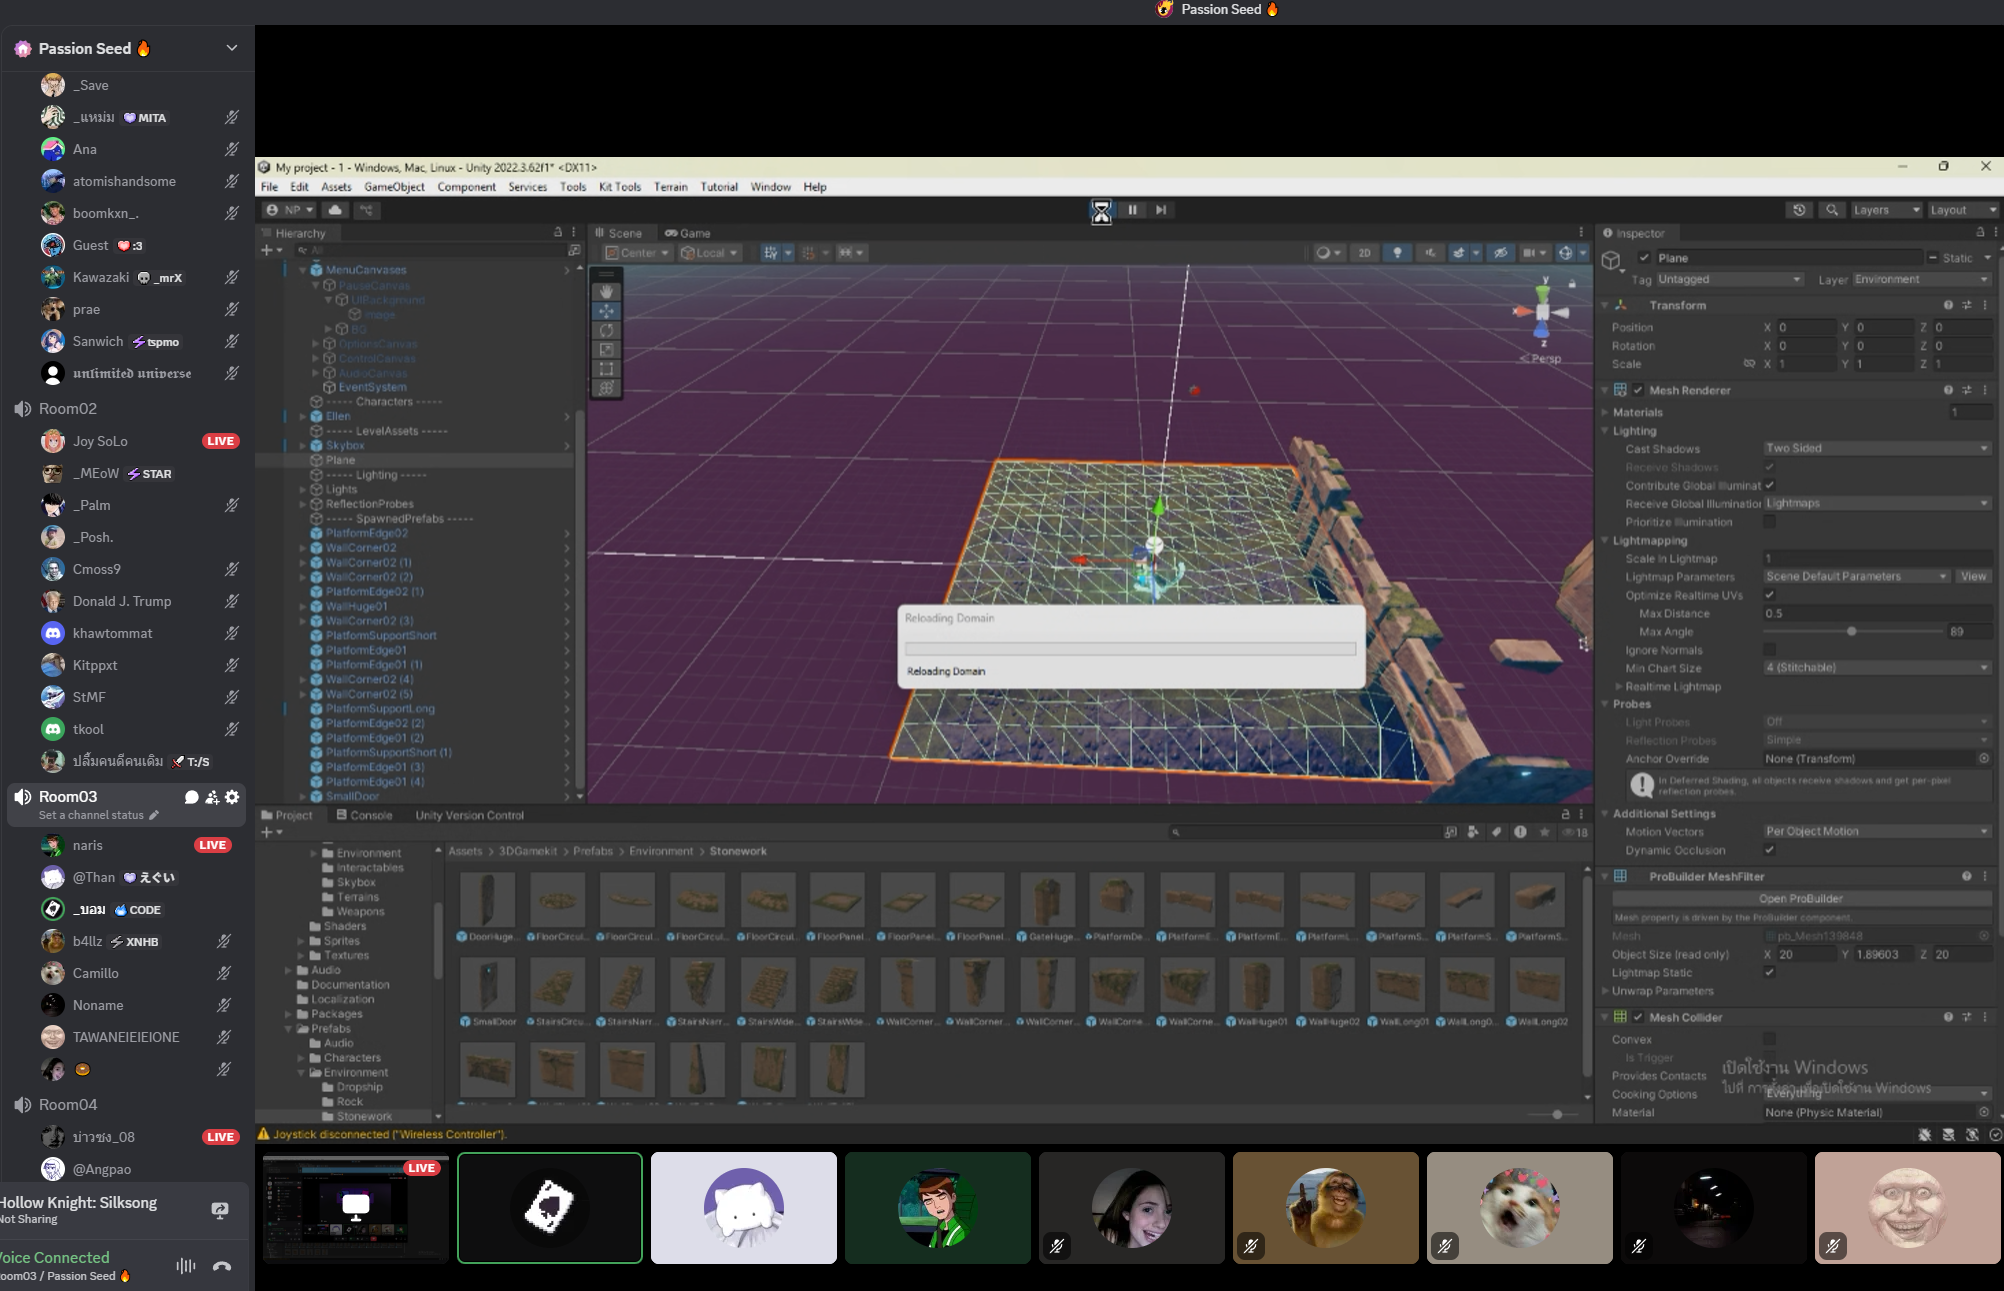Open the Cast Shadows dropdown
Image resolution: width=2004 pixels, height=1291 pixels.
click(1876, 449)
